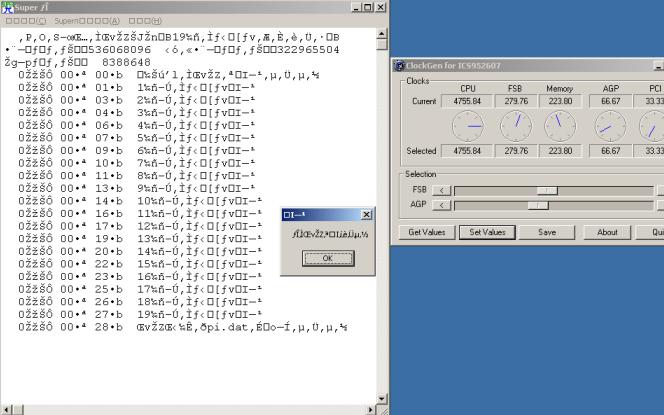Click the Get Values button
This screenshot has height=415, width=664.
click(x=427, y=232)
